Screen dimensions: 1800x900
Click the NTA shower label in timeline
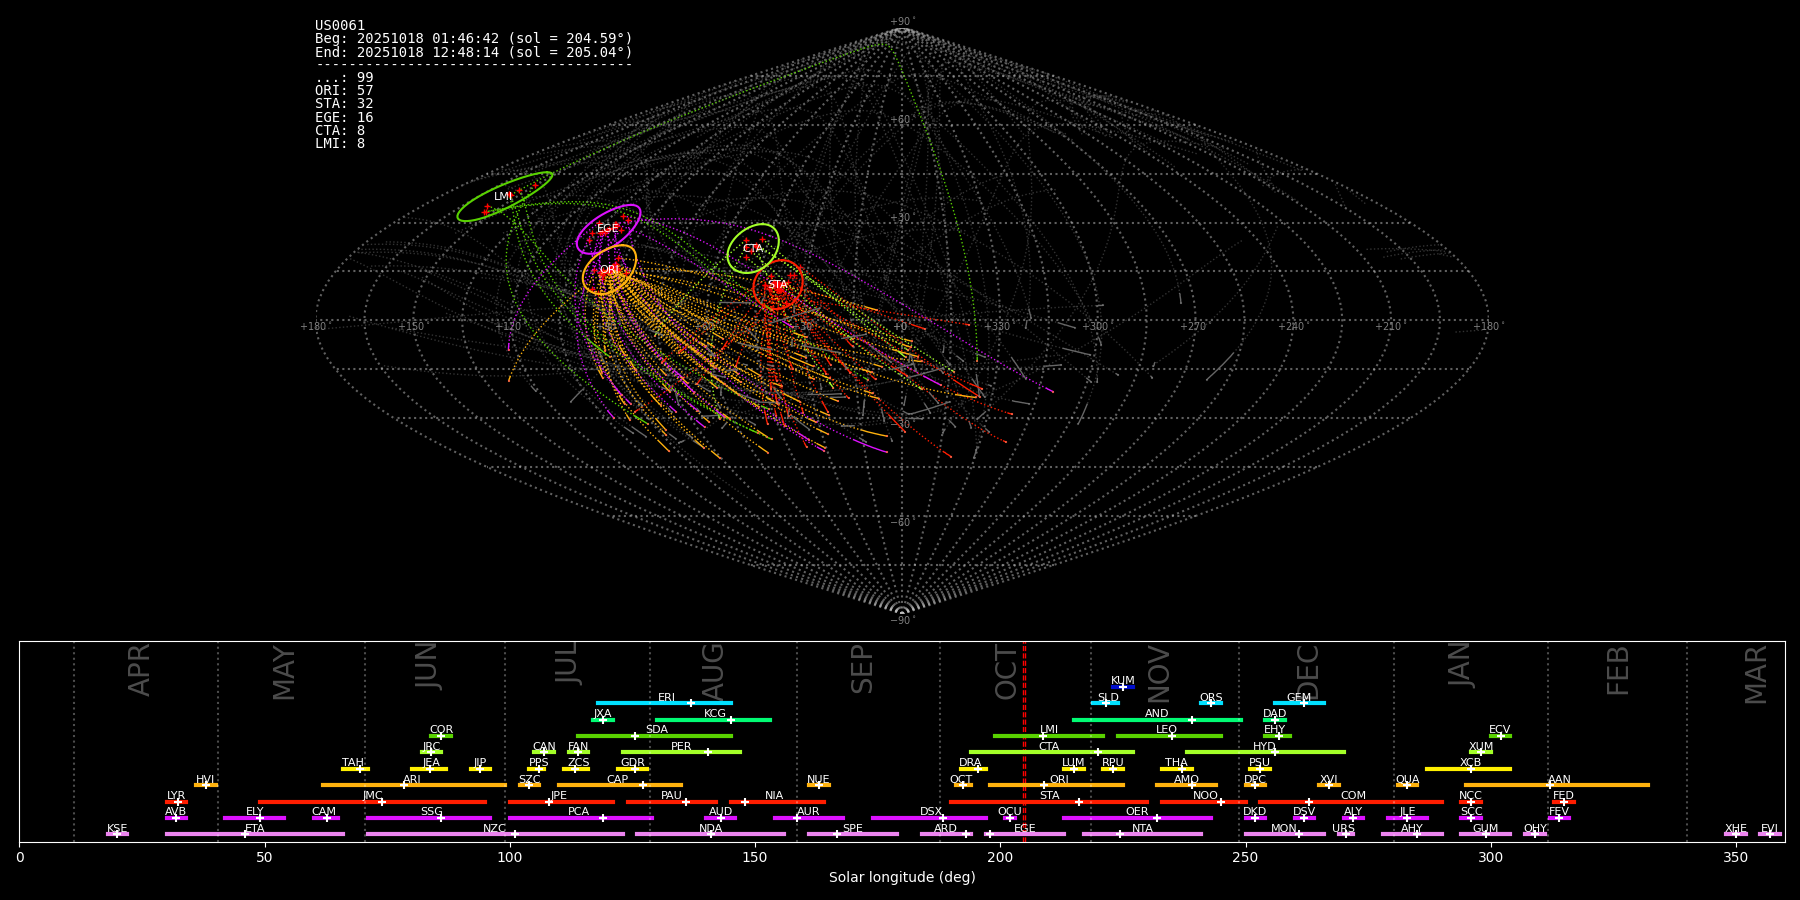click(x=1143, y=829)
